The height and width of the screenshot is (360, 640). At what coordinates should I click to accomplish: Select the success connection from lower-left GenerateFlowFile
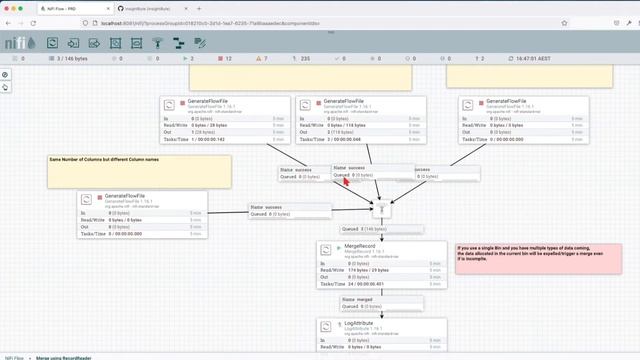coord(290,211)
